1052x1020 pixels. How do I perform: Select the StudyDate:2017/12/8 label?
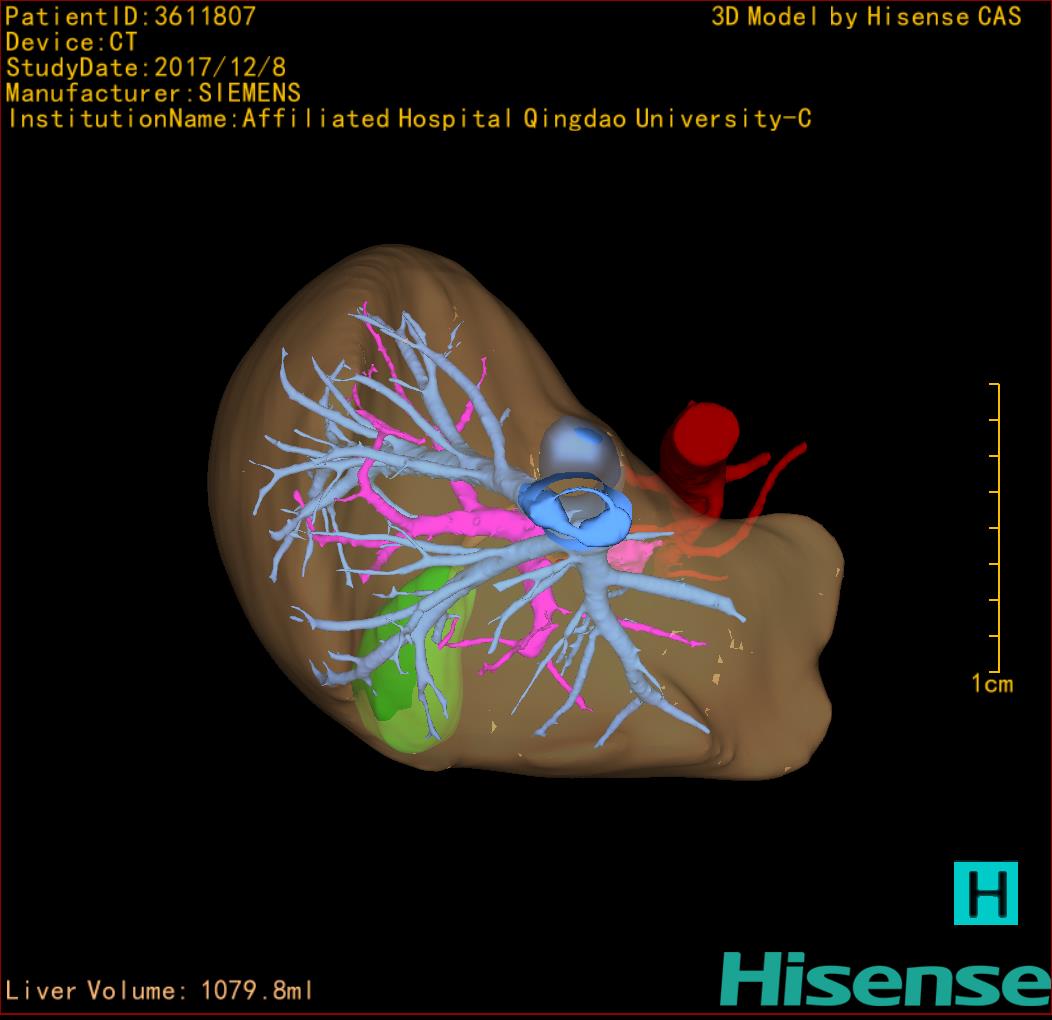pyautogui.click(x=145, y=68)
